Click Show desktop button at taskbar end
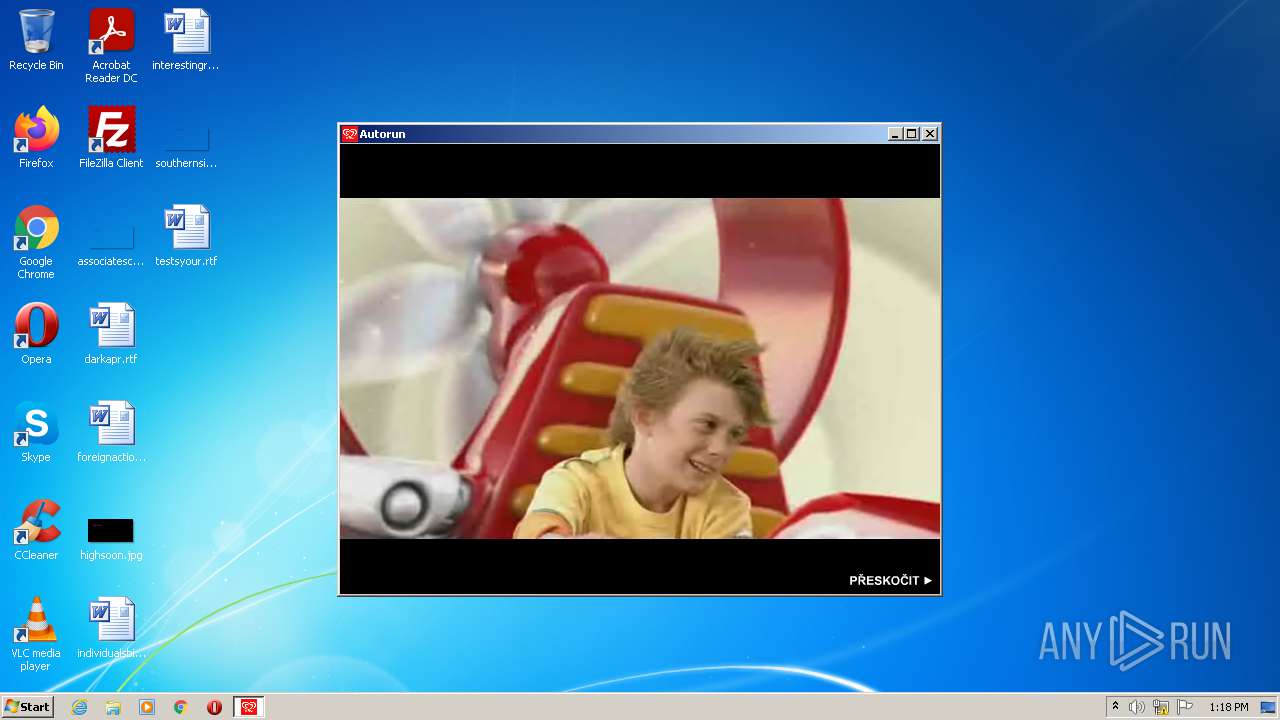The image size is (1280, 720). click(1269, 707)
